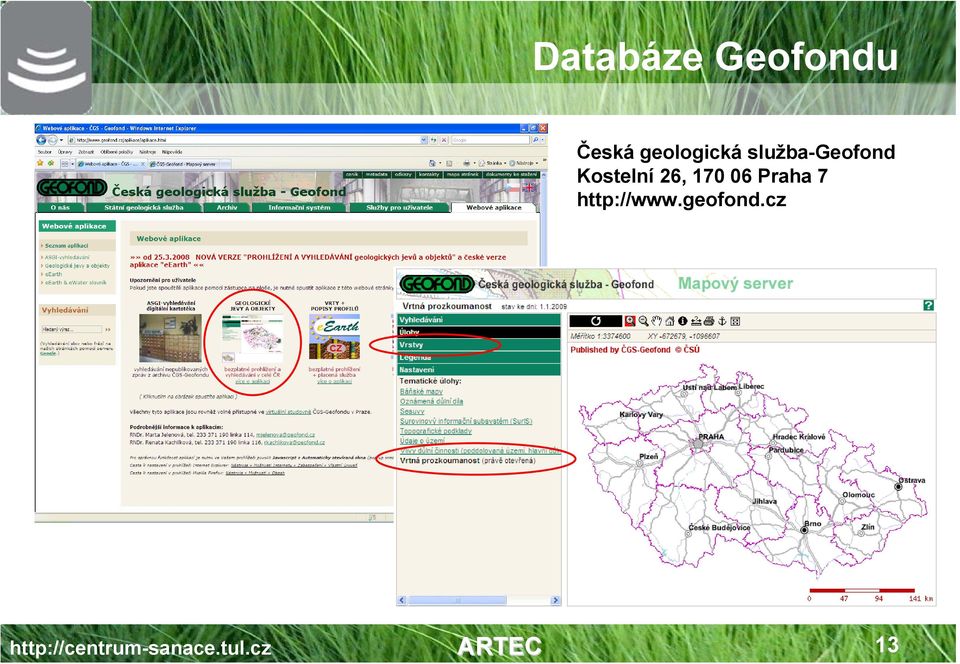Open the eEarth CZ application thumbnail
This screenshot has width=960, height=664.
click(334, 337)
